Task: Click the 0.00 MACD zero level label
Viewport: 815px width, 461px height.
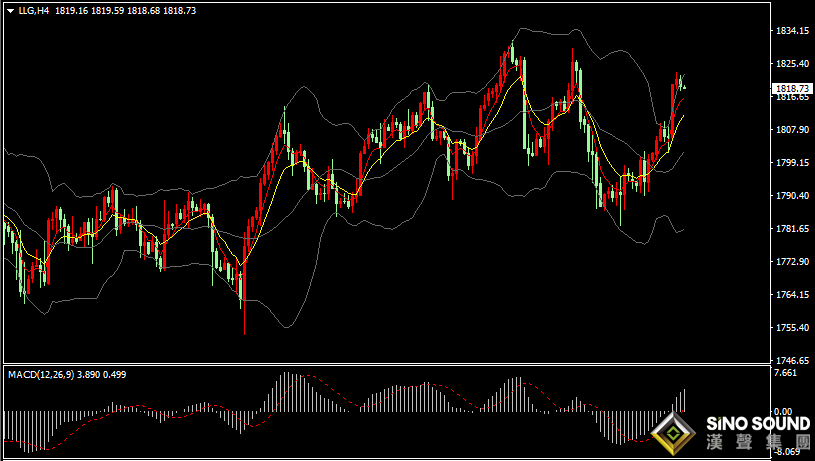Action: click(x=783, y=411)
